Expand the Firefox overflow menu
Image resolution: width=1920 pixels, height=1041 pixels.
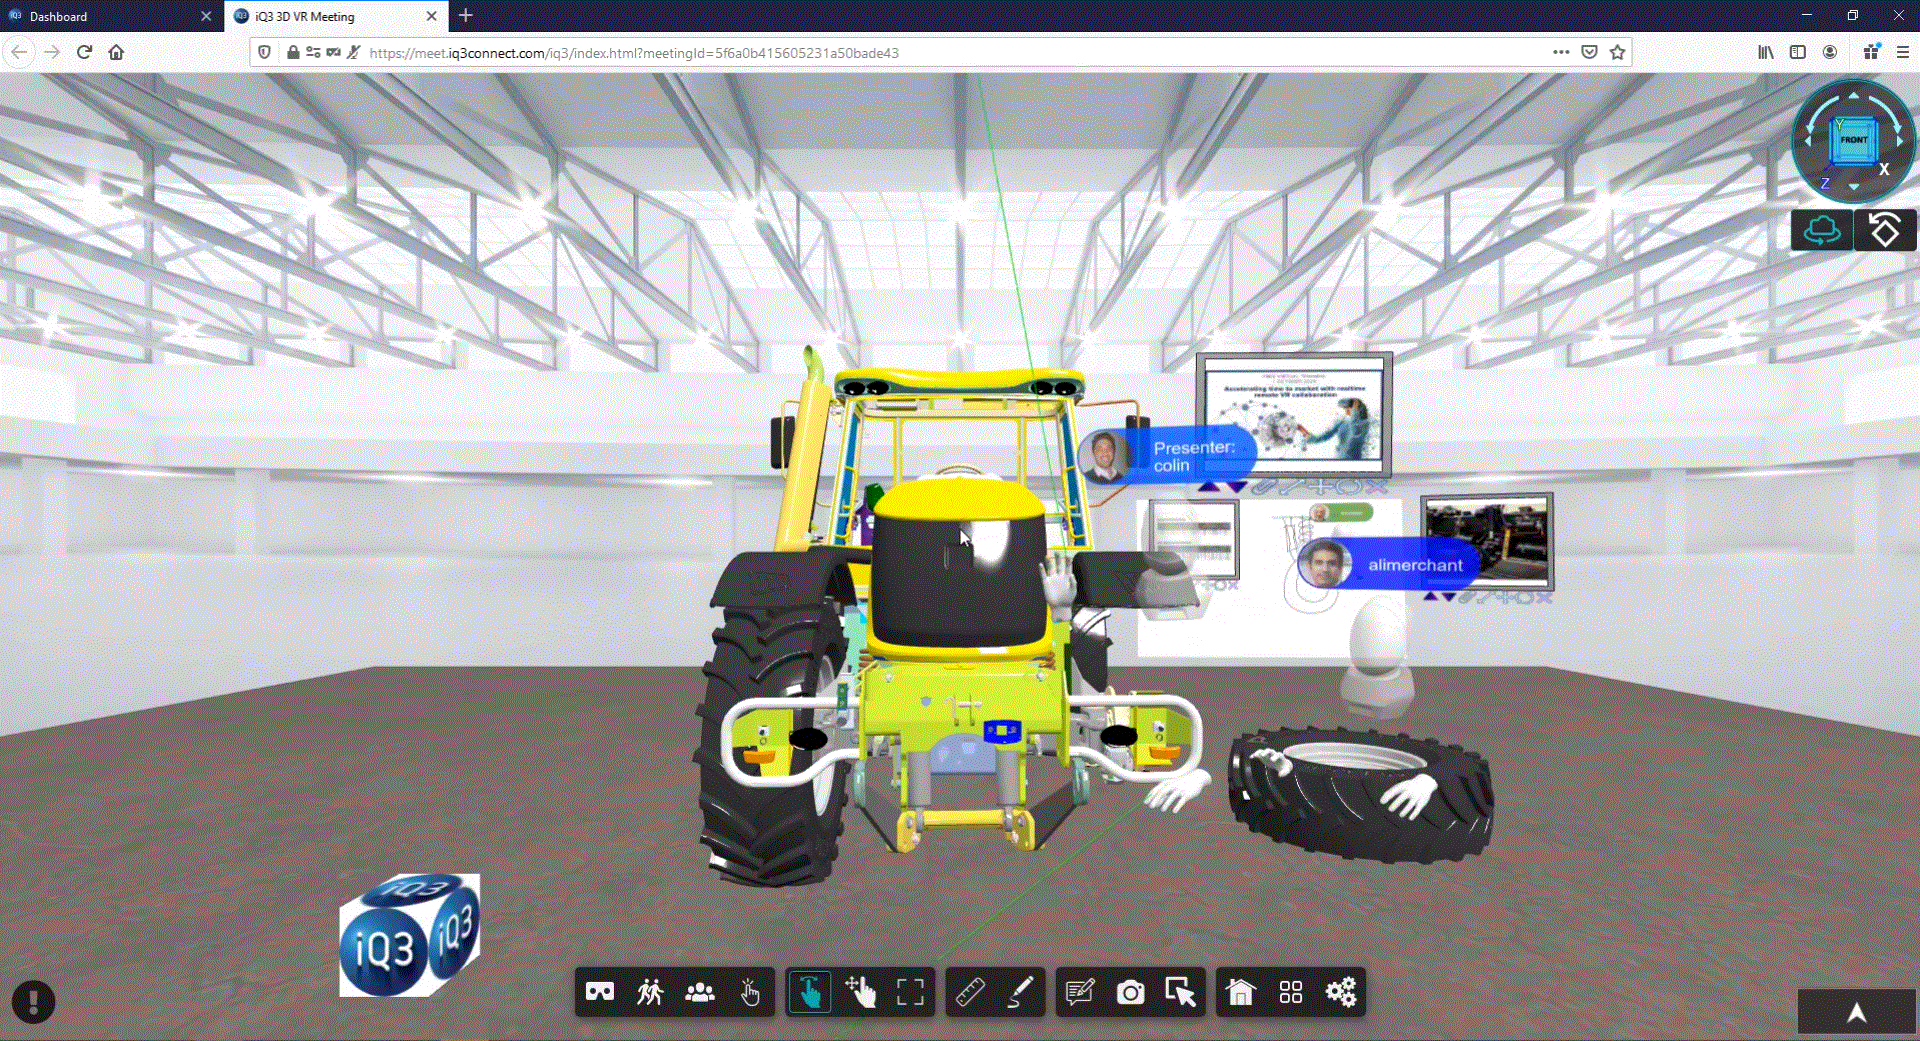click(1560, 52)
